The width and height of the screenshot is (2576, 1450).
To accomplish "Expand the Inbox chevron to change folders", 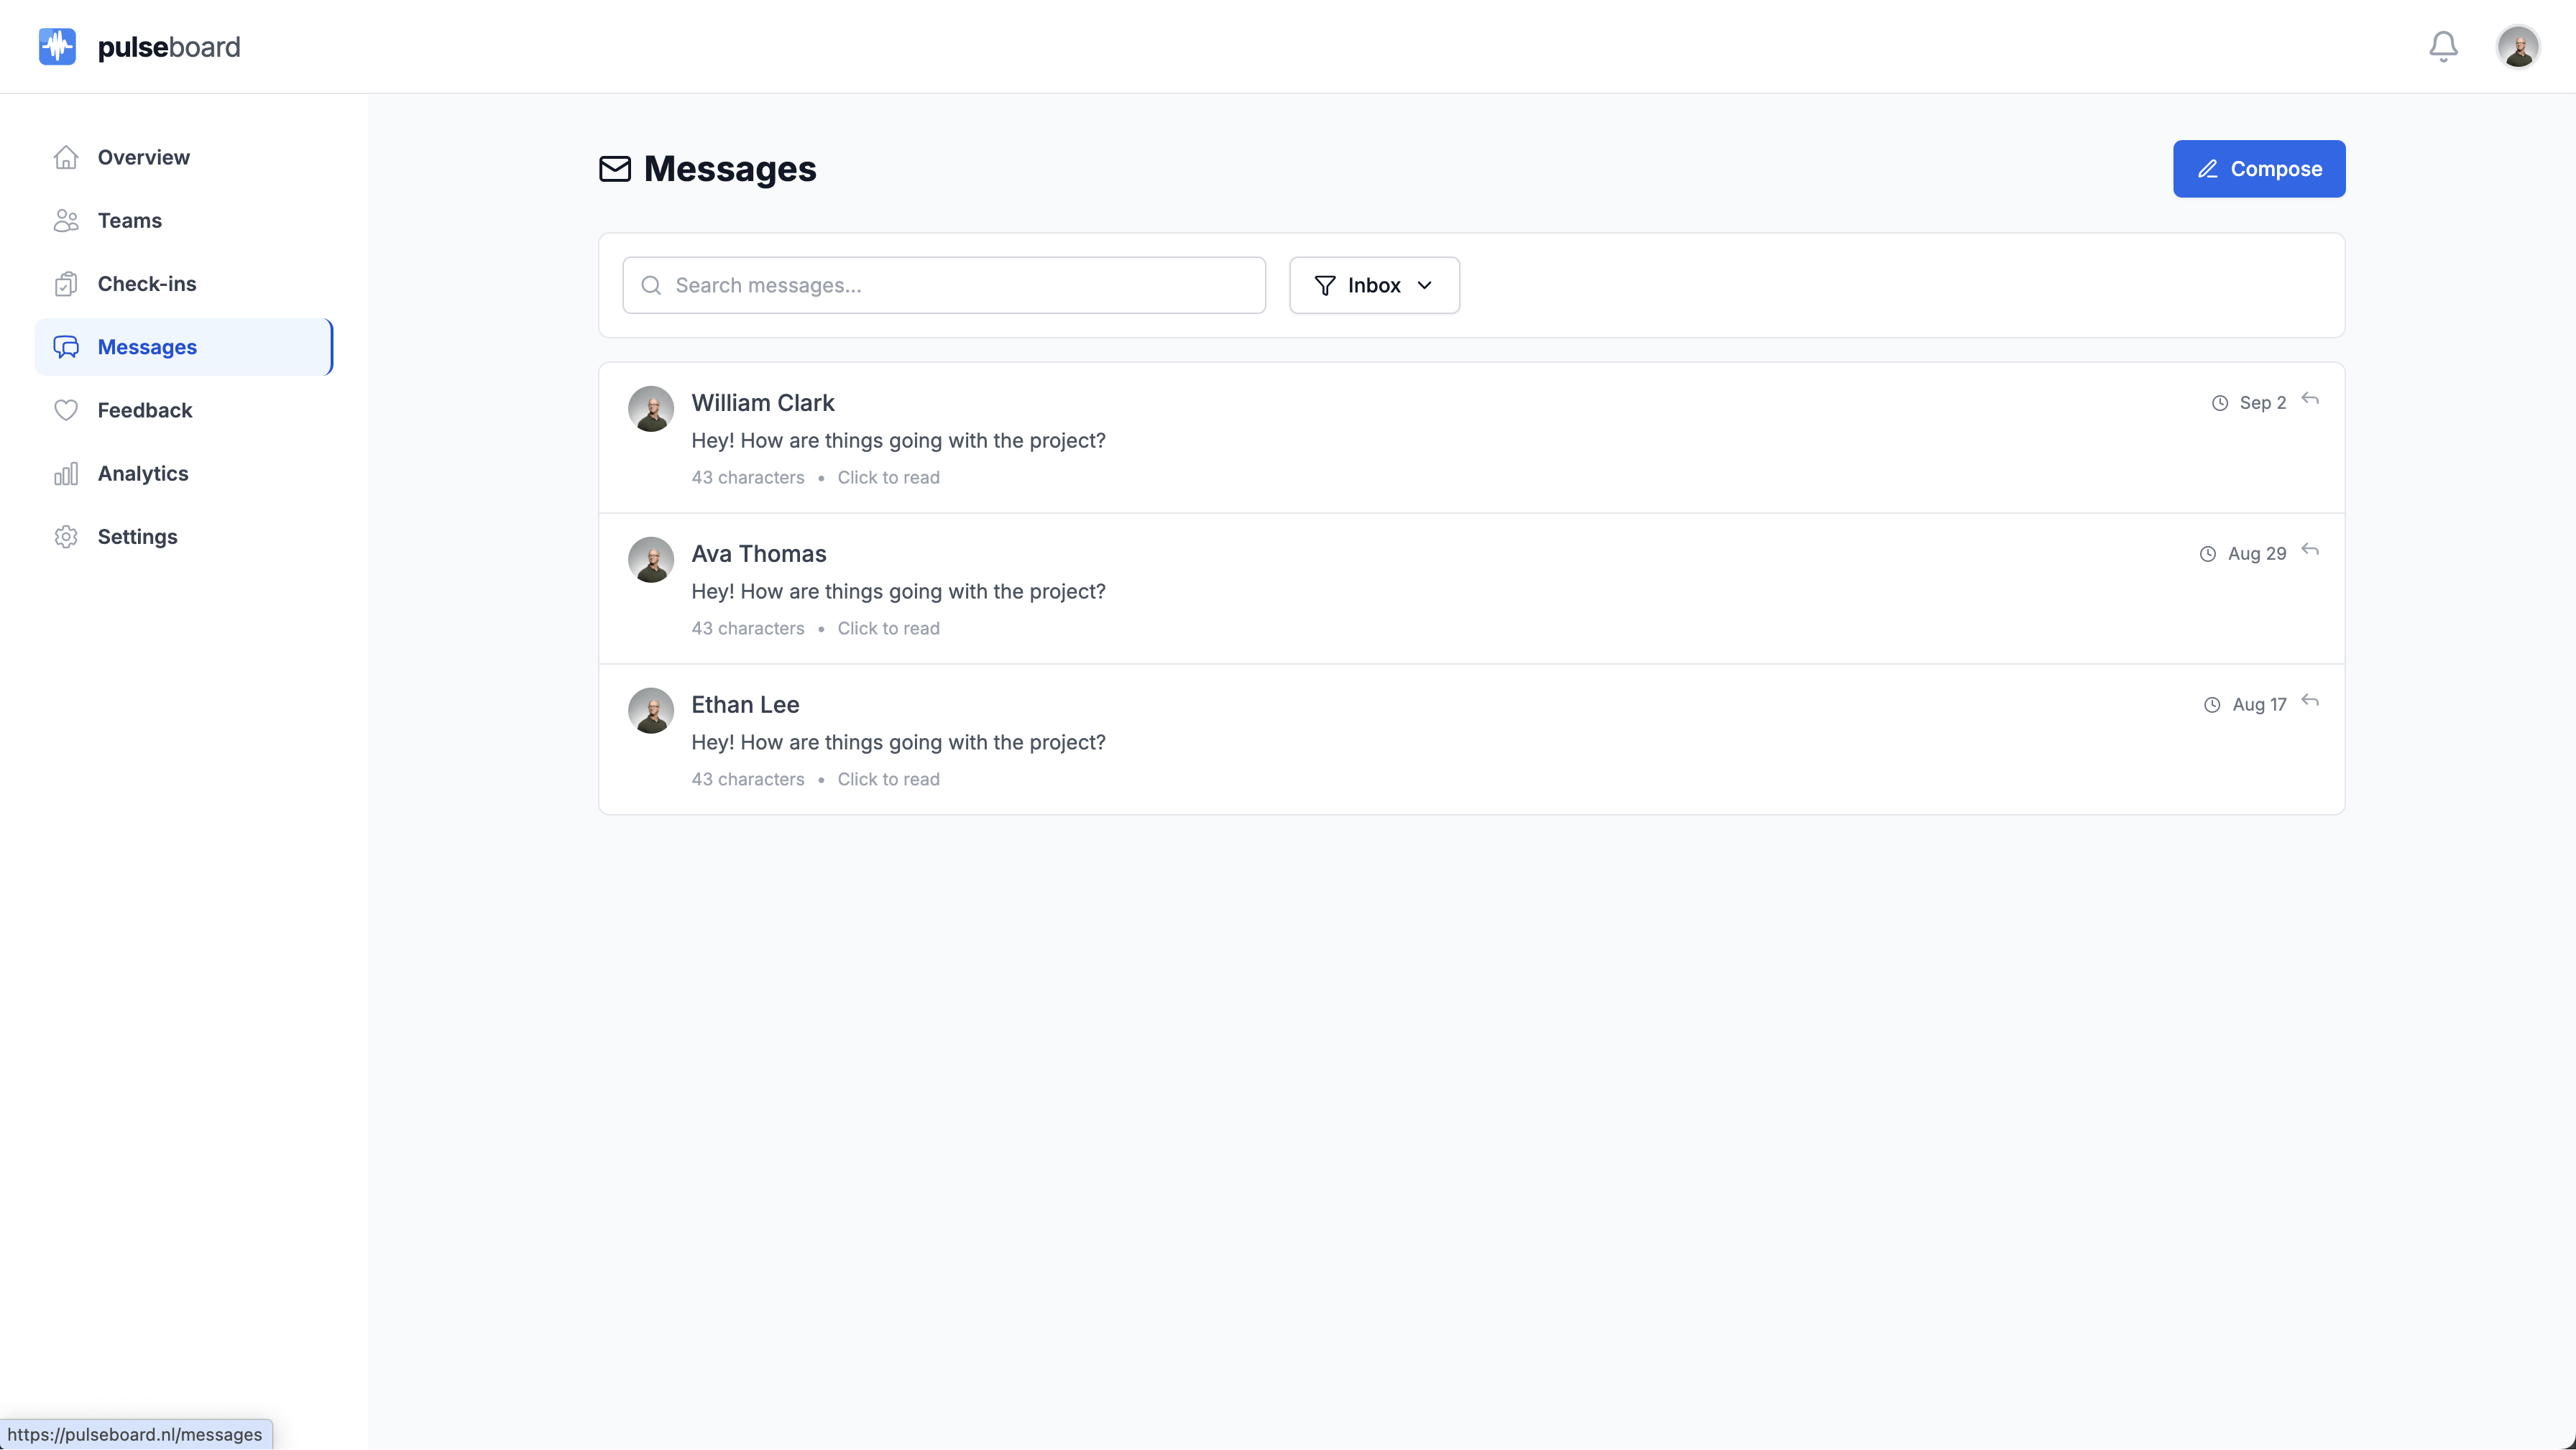I will click(1426, 285).
